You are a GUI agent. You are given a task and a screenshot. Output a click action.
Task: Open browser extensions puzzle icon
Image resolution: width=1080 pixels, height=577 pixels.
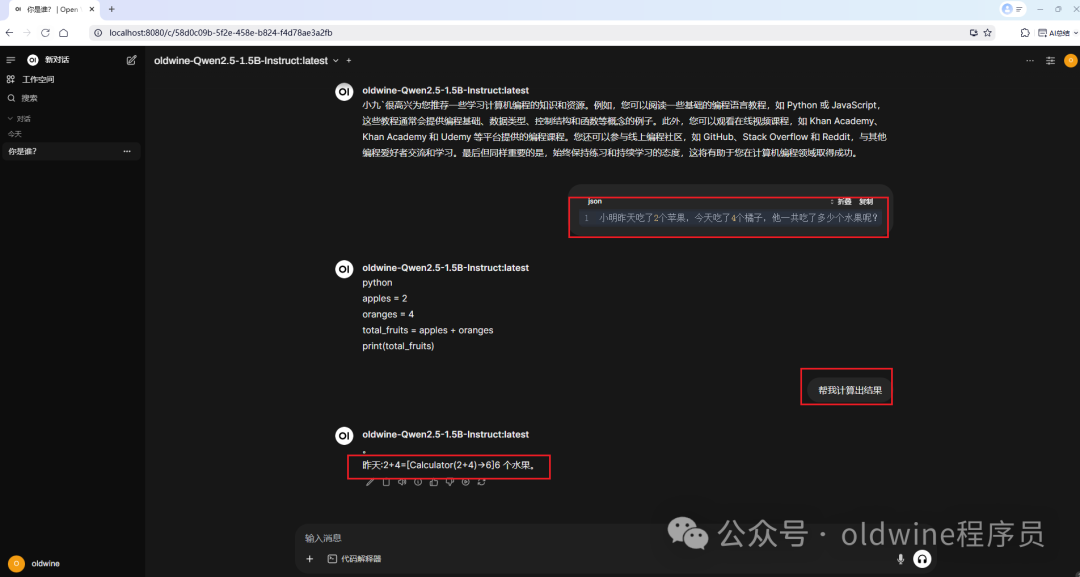[x=1025, y=32]
